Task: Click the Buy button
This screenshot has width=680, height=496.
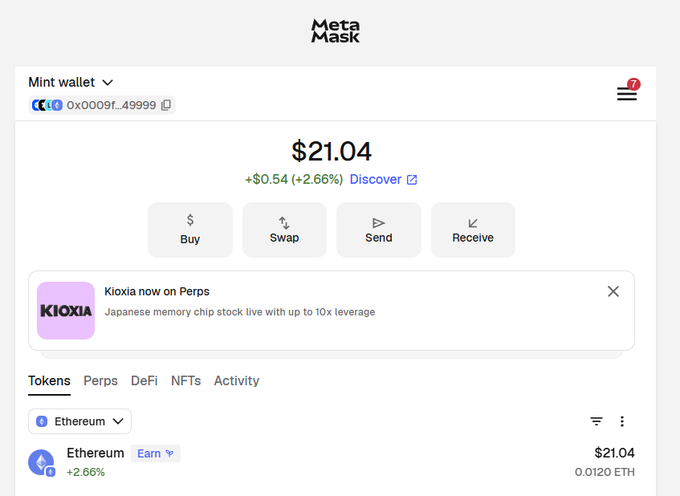Action: coord(190,230)
